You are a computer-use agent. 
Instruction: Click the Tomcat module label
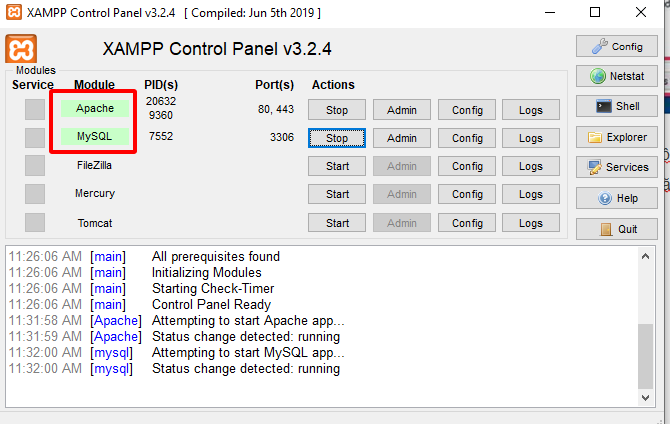click(95, 223)
